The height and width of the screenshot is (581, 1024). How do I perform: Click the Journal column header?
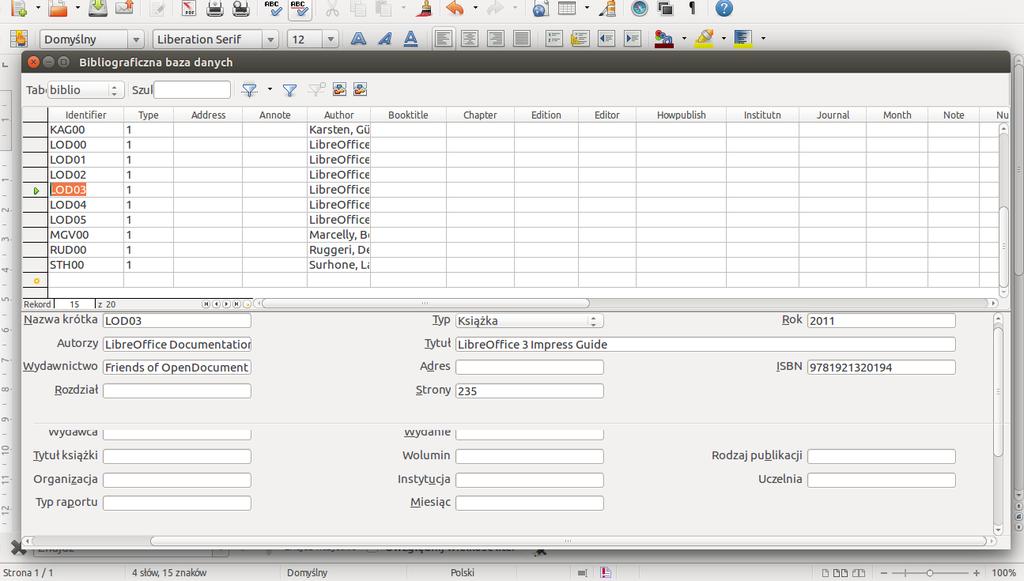833,115
